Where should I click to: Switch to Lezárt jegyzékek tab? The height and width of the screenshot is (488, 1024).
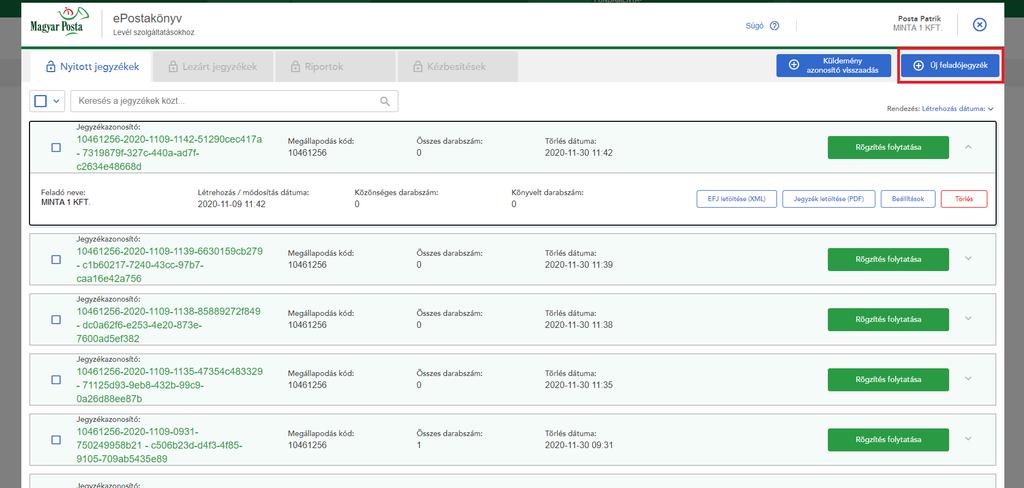click(213, 67)
